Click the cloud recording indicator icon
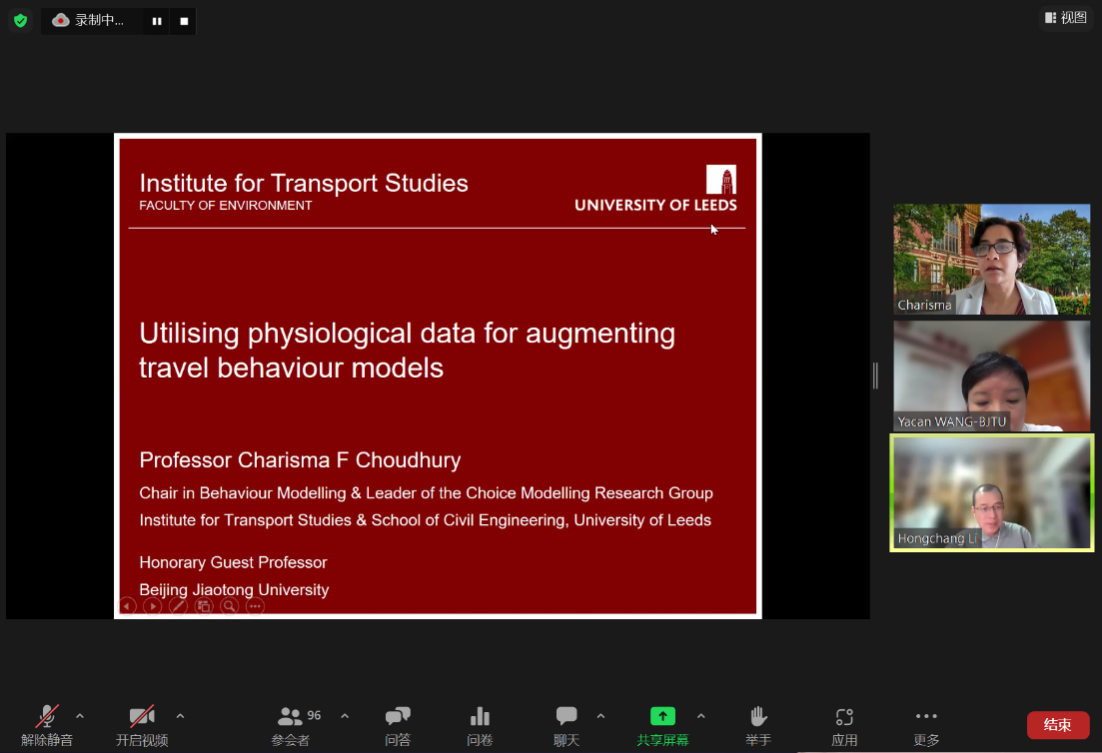 61,20
